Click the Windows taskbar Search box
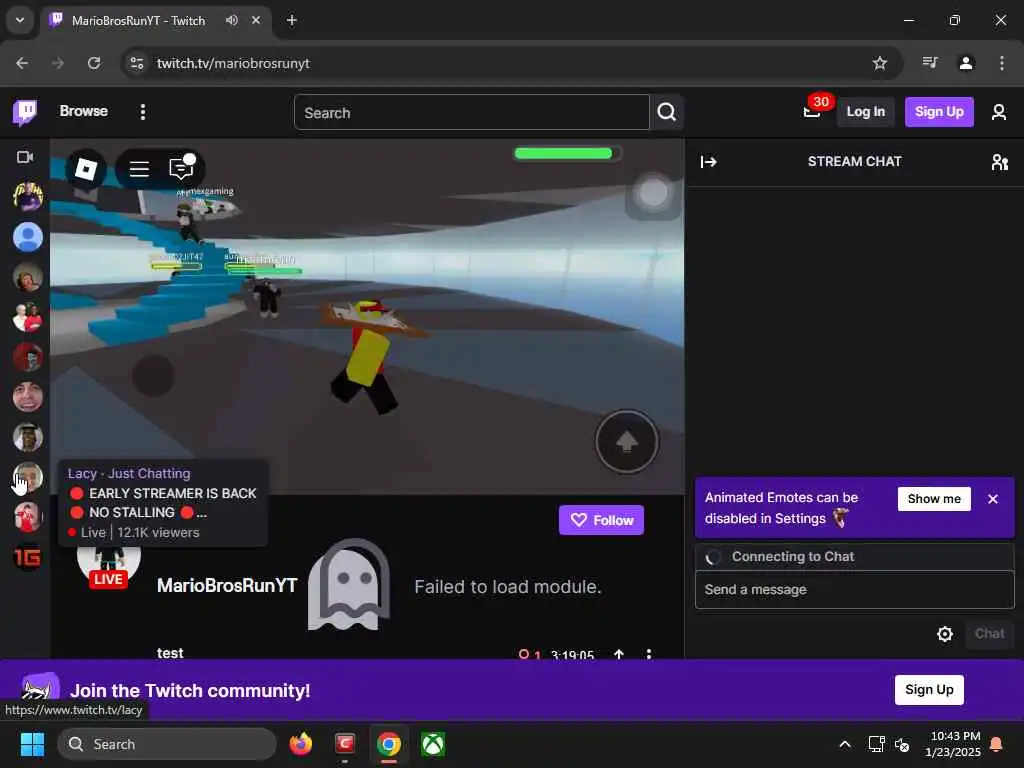Image resolution: width=1024 pixels, height=768 pixels. tap(167, 744)
